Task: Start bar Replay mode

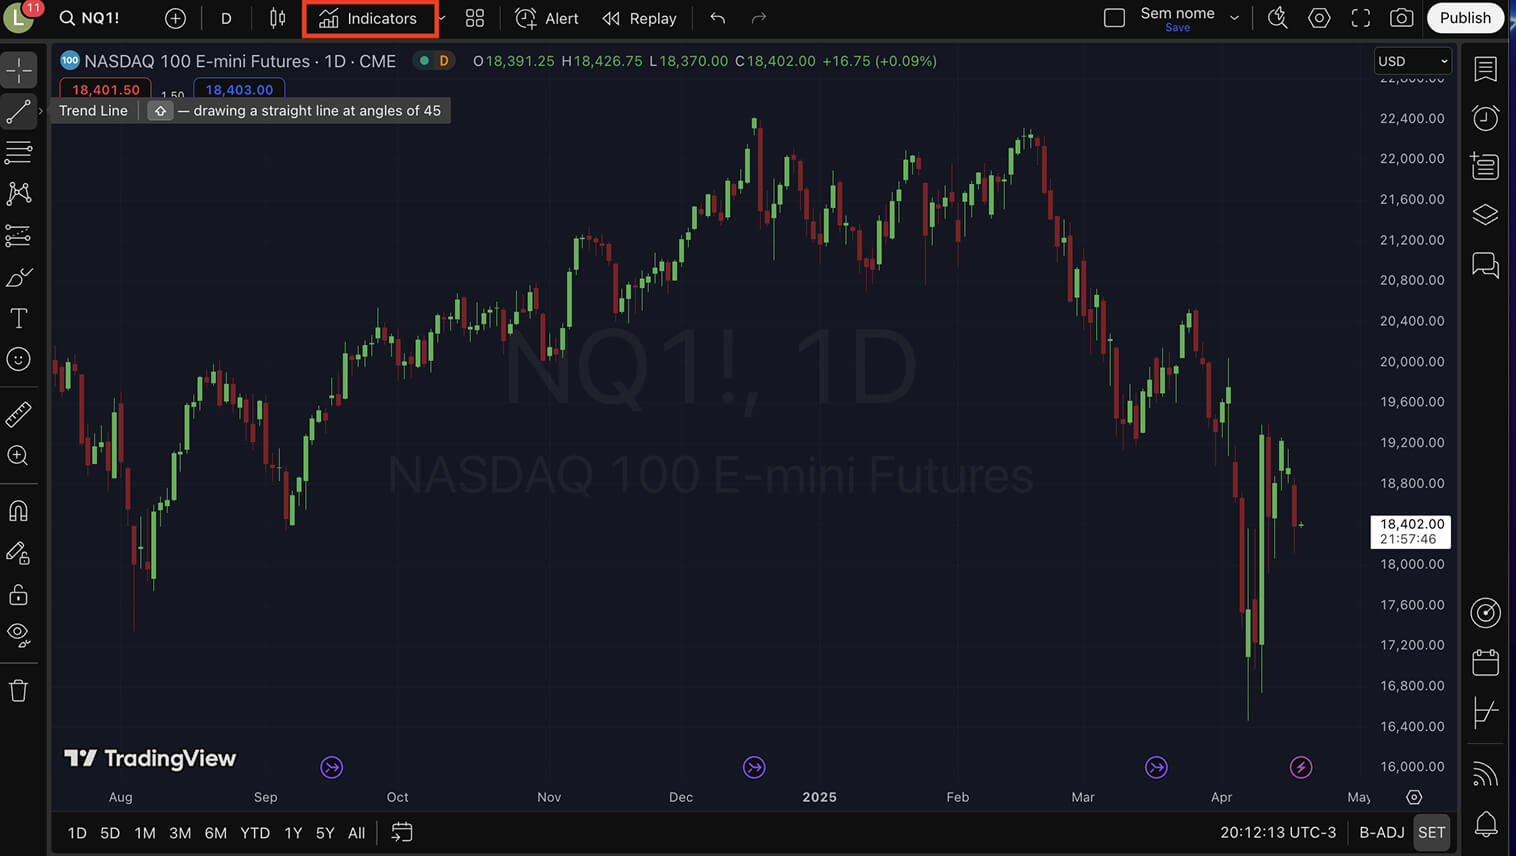Action: (640, 18)
